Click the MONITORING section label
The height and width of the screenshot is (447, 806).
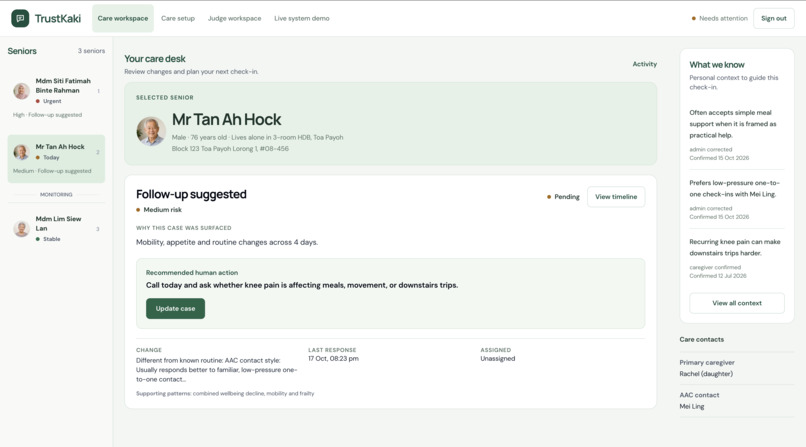[x=56, y=195]
